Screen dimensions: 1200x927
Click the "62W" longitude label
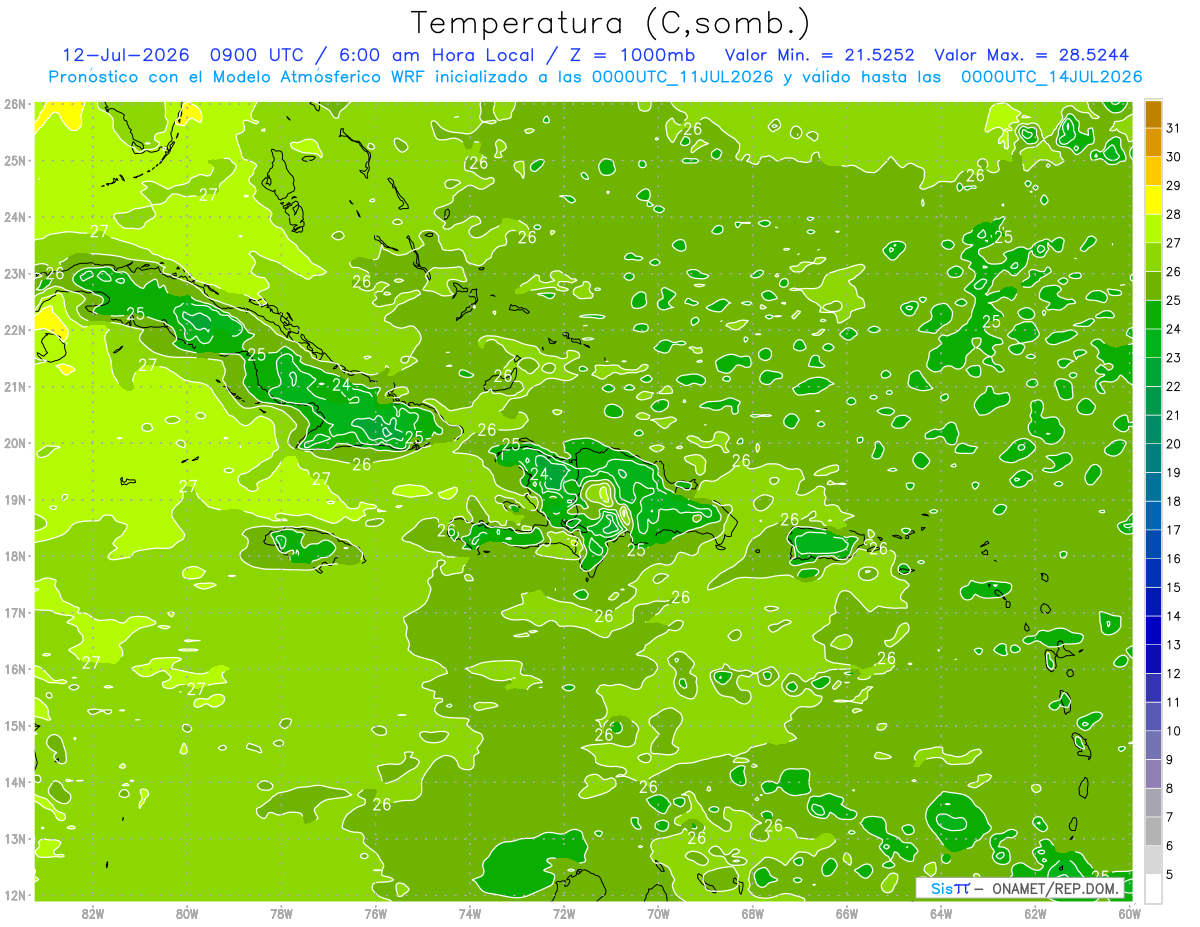pyautogui.click(x=1035, y=914)
